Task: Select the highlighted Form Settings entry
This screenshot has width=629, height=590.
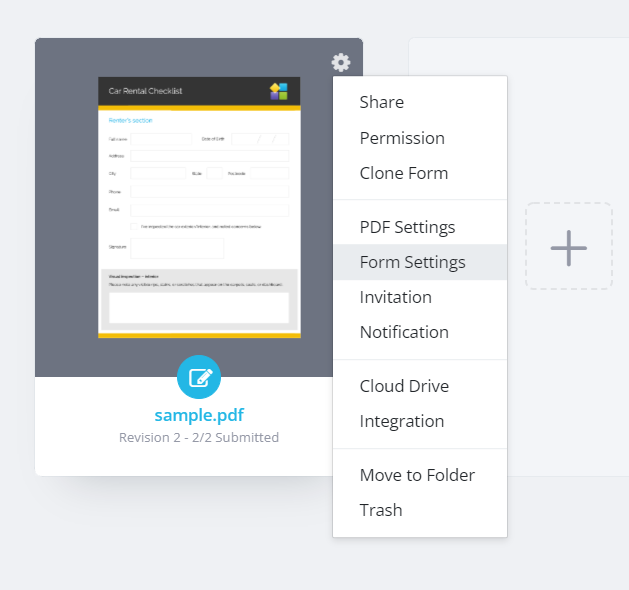Action: tap(412, 262)
